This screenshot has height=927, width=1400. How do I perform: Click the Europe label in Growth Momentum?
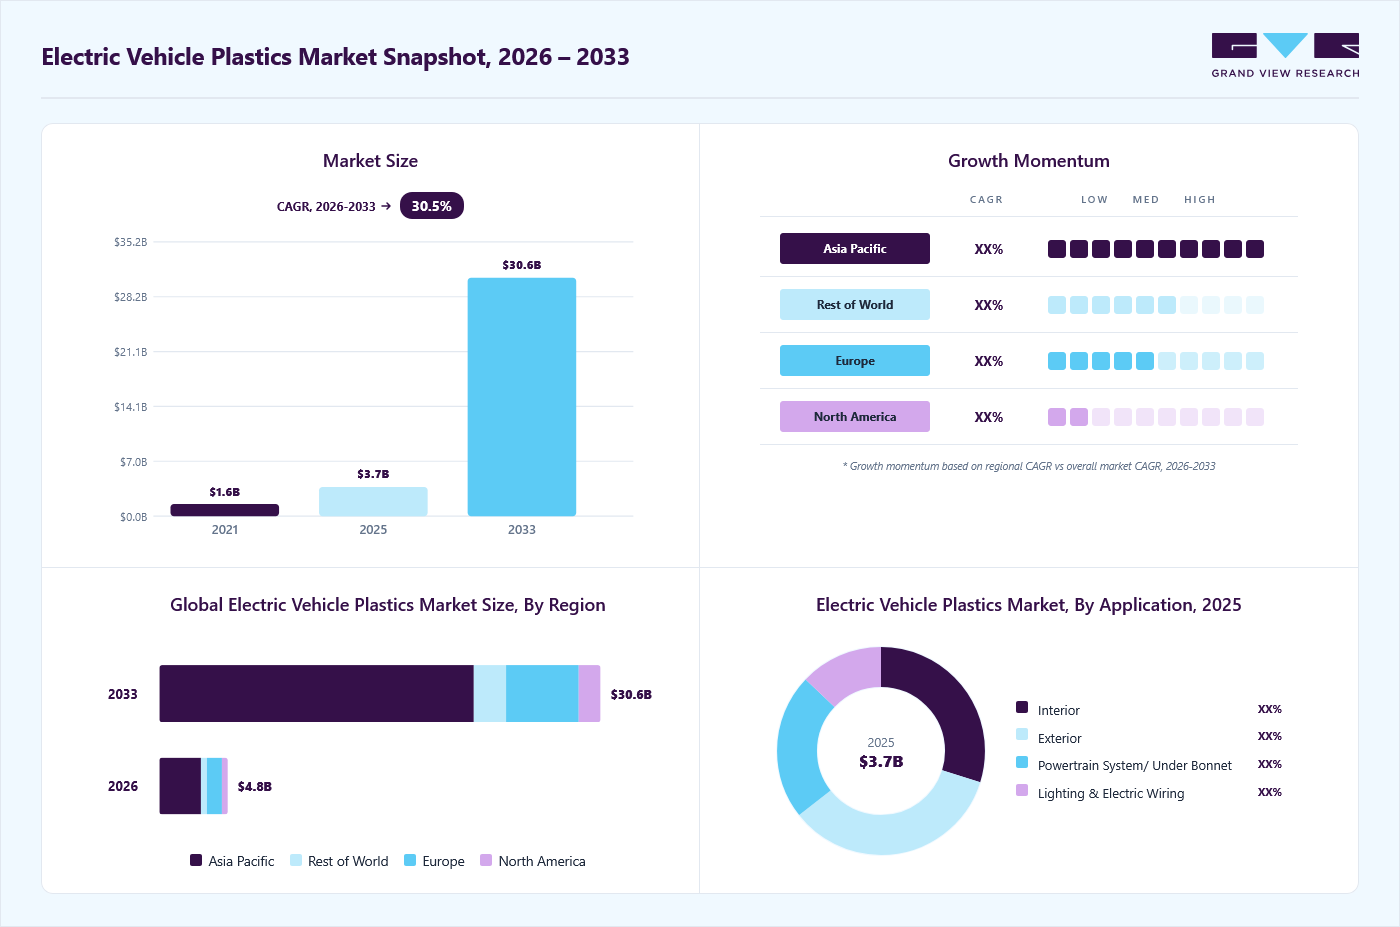[855, 361]
